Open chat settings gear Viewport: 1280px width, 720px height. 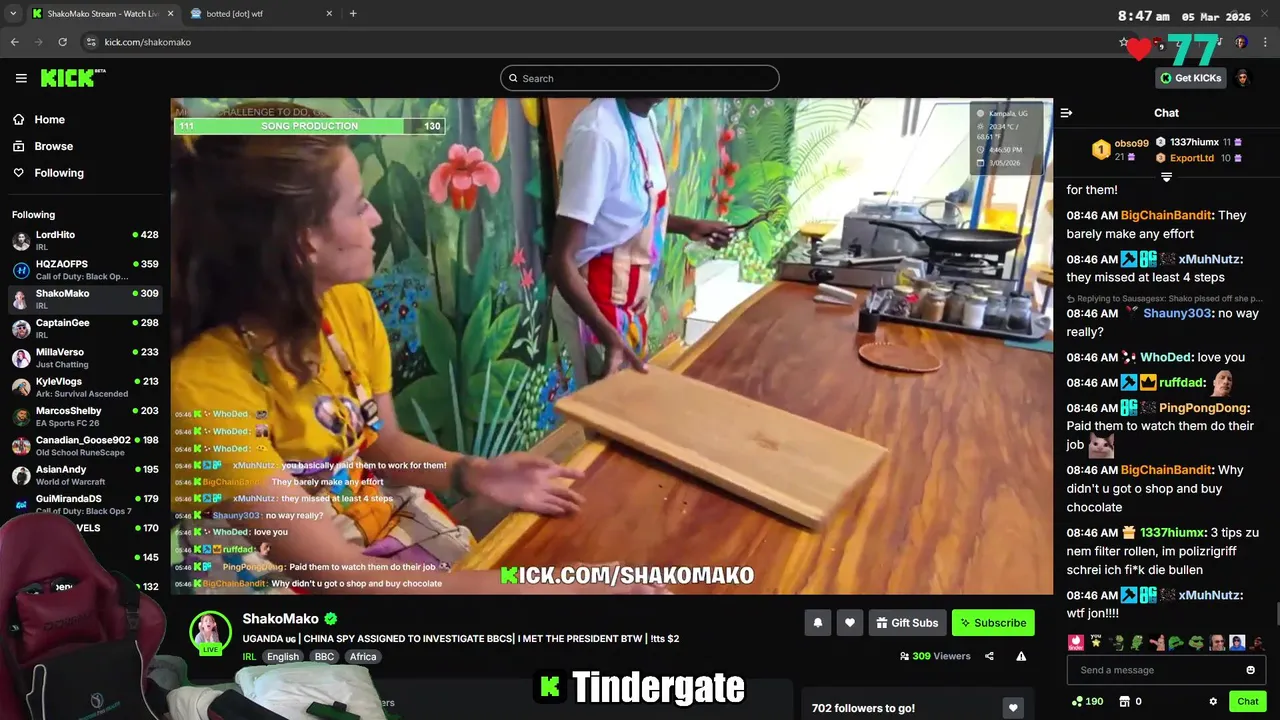[x=1213, y=701]
